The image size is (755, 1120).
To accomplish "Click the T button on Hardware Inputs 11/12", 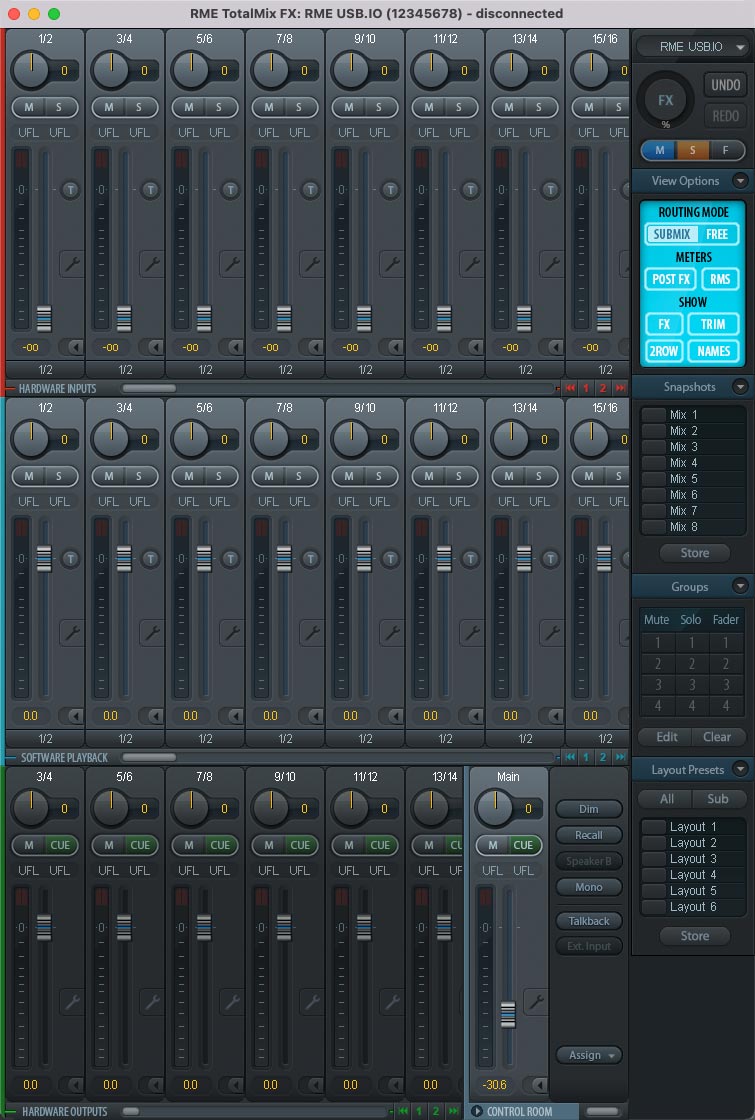I will pos(470,189).
